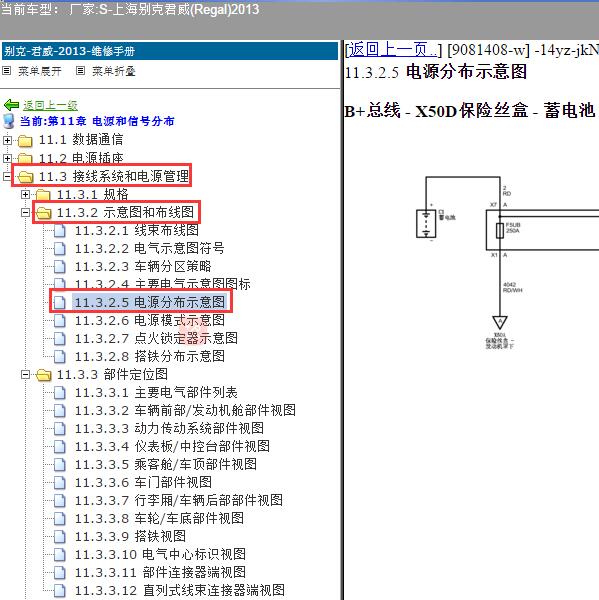
Task: Click the F5UB 250A fuse in diagram
Action: tap(499, 231)
